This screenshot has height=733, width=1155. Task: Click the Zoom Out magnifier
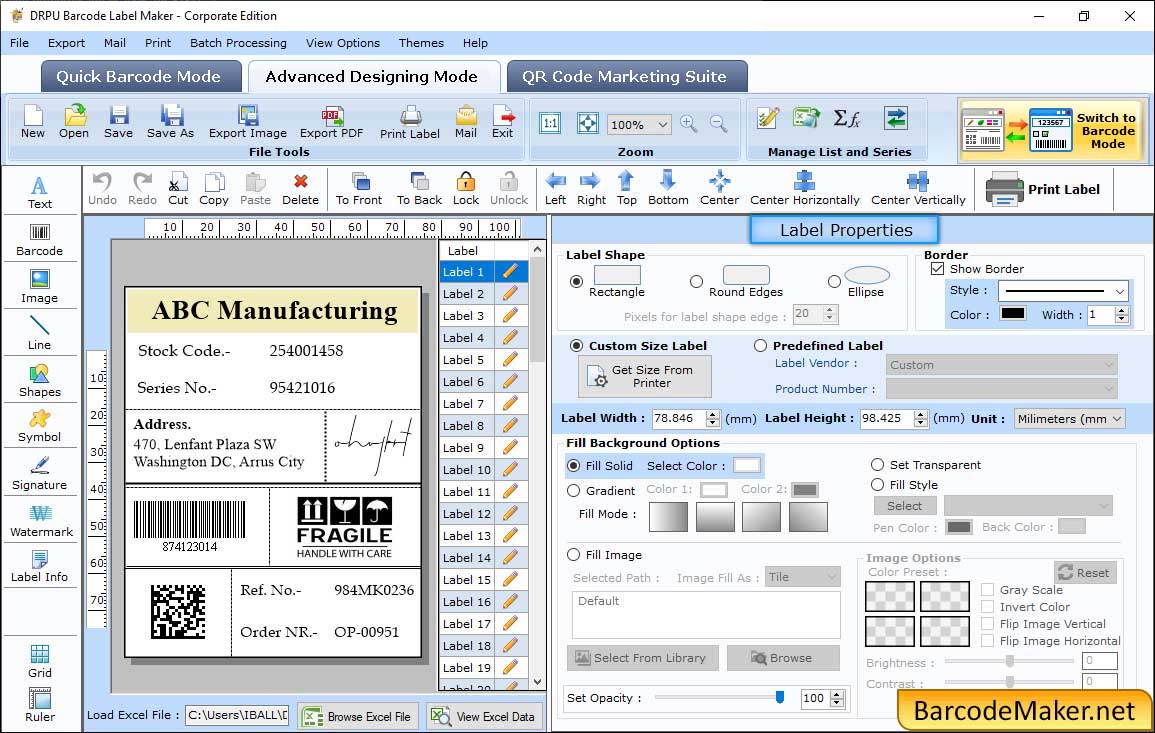click(x=719, y=124)
